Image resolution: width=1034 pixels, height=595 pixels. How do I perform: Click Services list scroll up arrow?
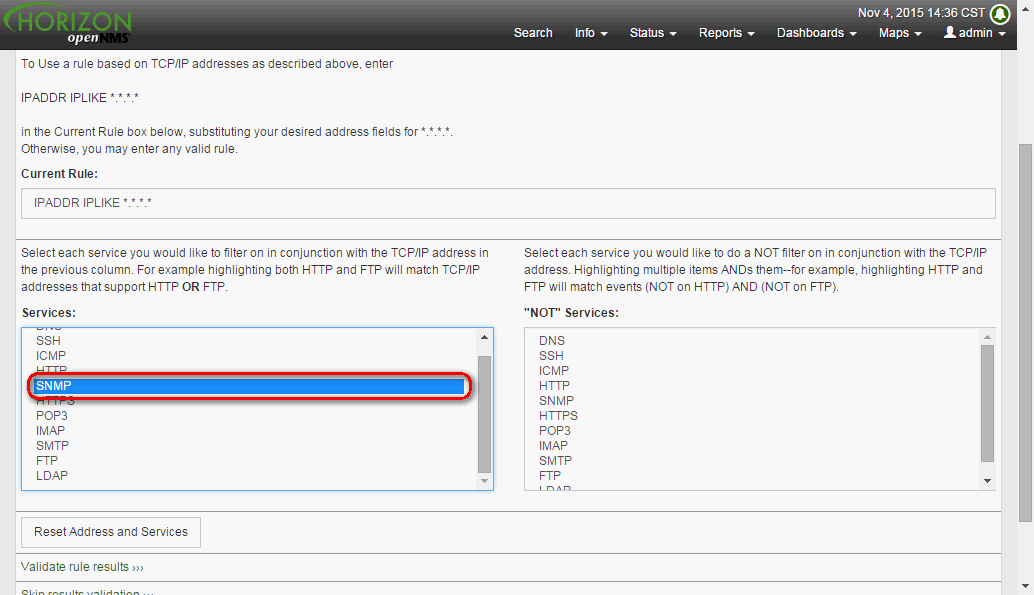pyautogui.click(x=484, y=337)
